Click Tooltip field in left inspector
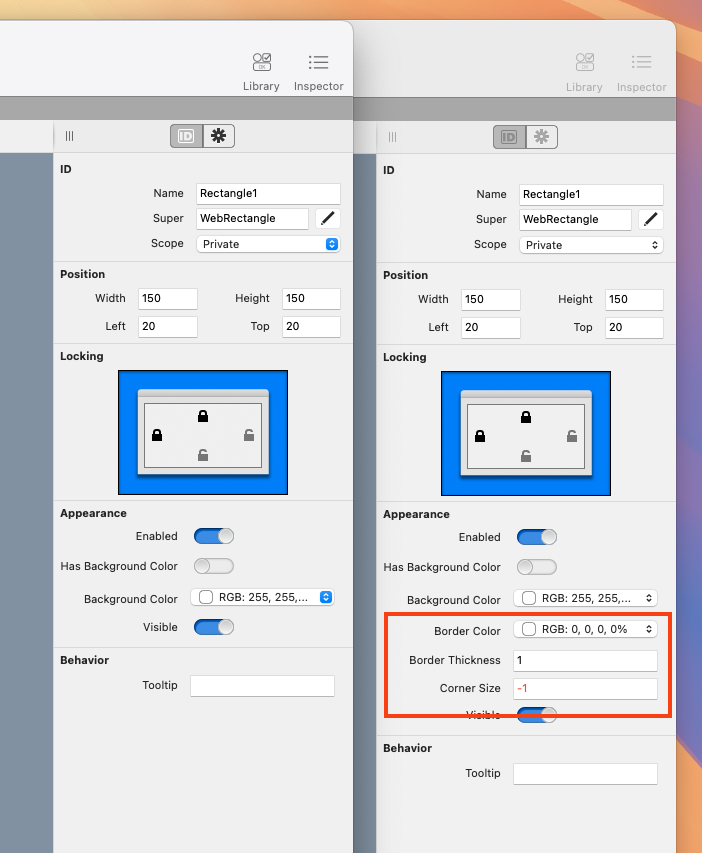Screen dimensions: 702x853 262,685
